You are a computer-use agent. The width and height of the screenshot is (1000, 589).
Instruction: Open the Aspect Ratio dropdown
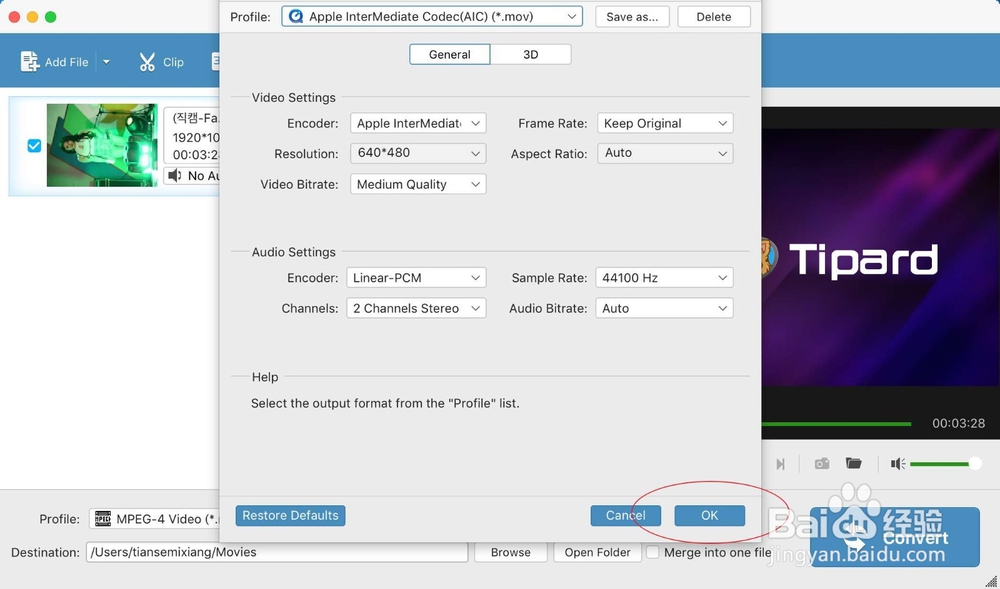[x=665, y=153]
